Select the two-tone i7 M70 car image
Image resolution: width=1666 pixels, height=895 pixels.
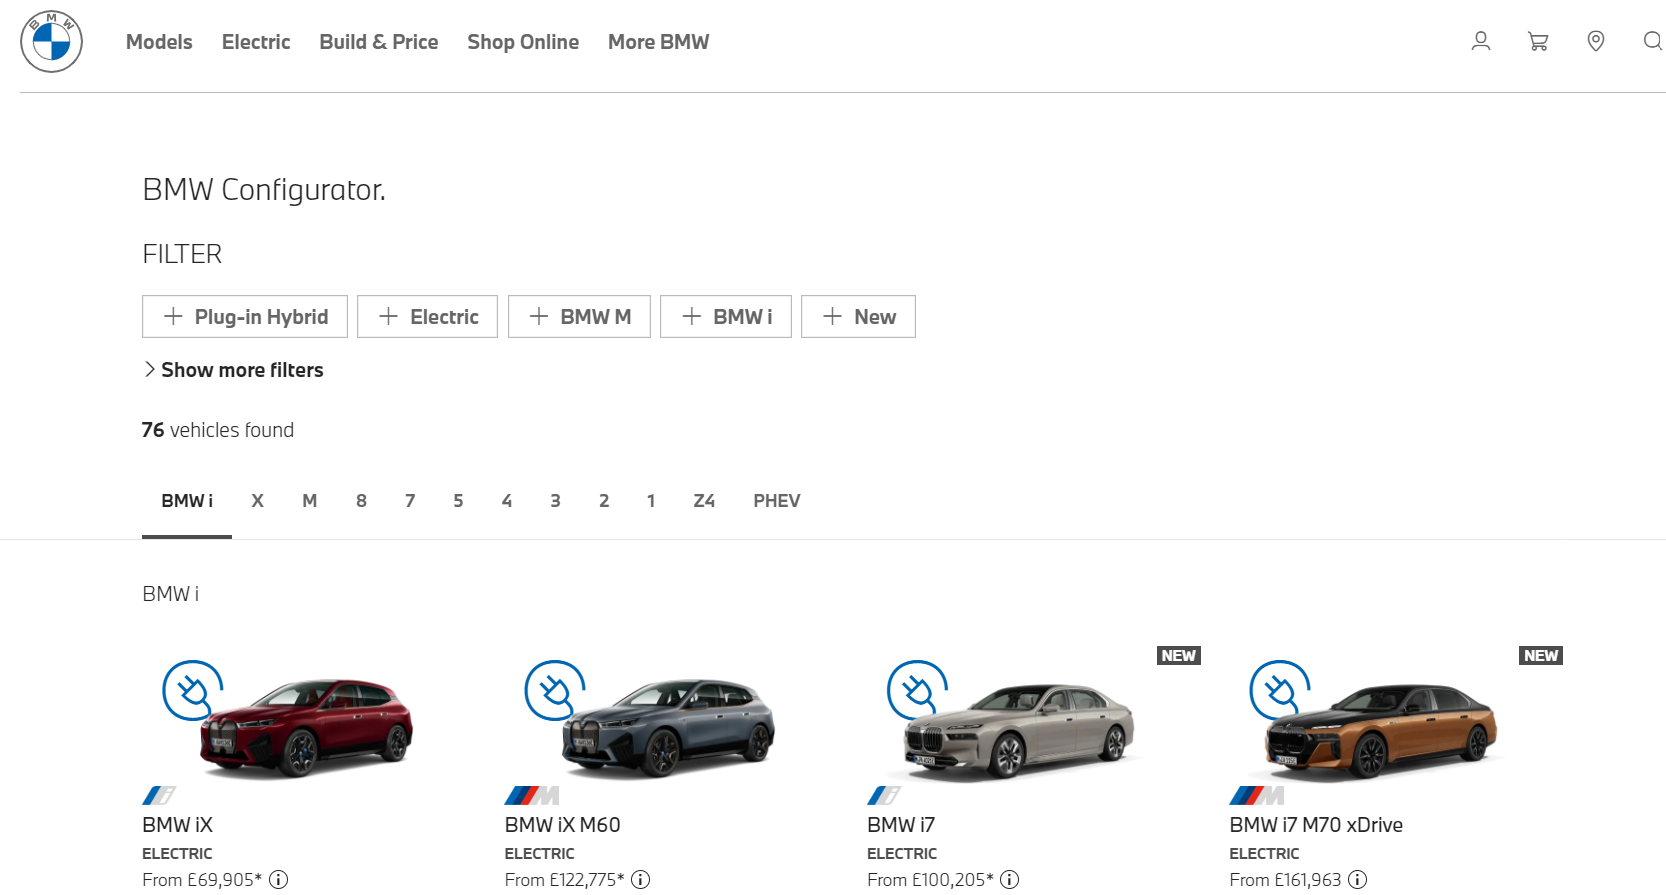click(1381, 730)
